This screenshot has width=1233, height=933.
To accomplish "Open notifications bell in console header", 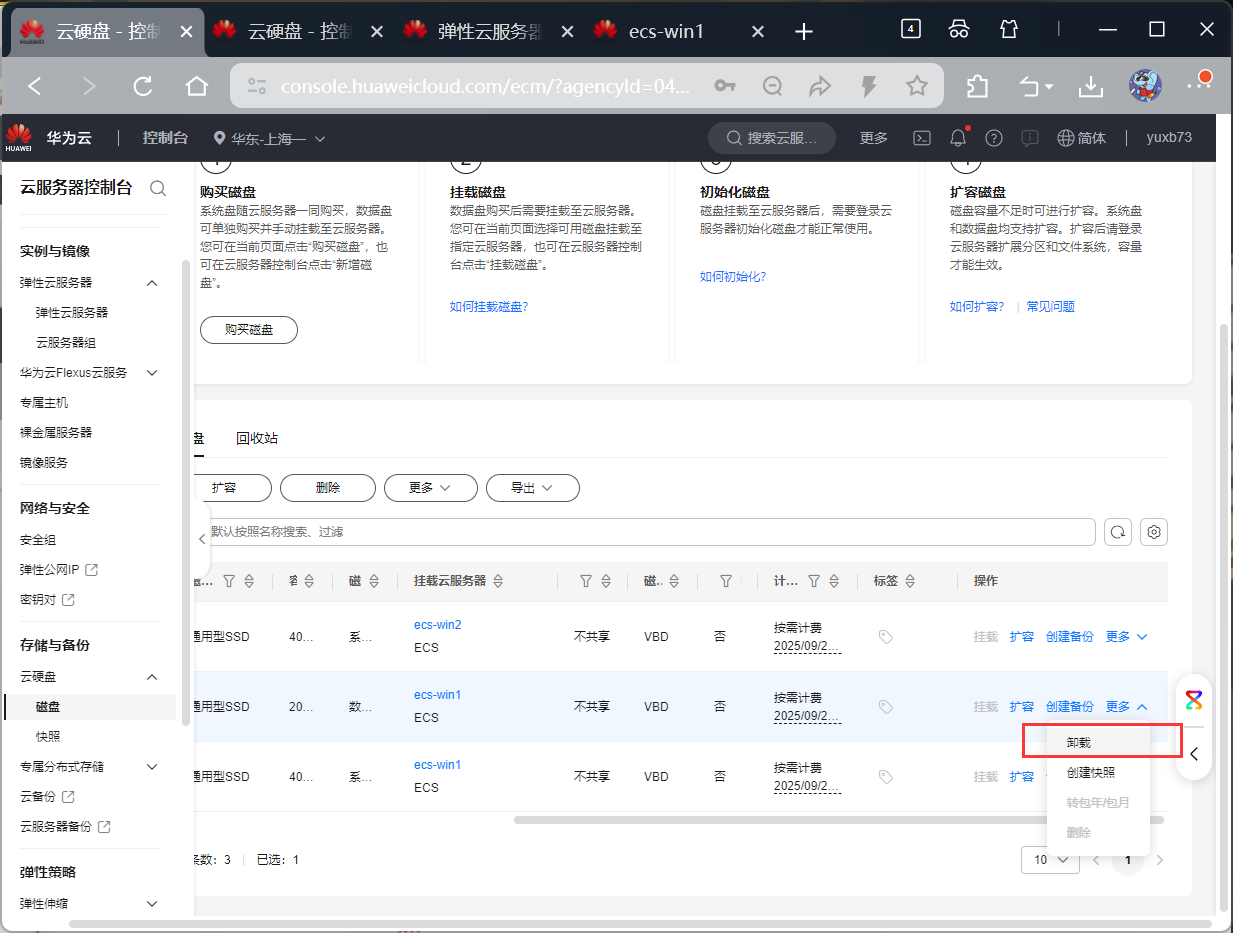I will pos(958,138).
